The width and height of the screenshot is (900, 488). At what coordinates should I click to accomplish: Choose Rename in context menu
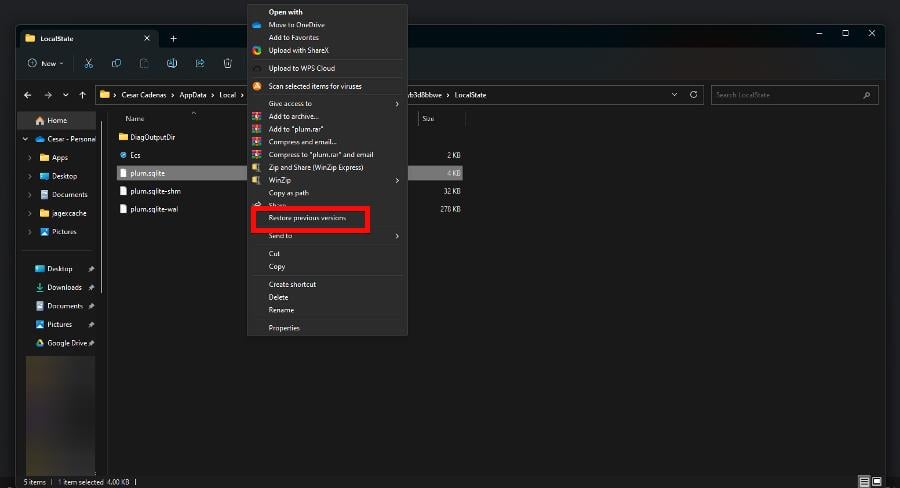[327, 310]
